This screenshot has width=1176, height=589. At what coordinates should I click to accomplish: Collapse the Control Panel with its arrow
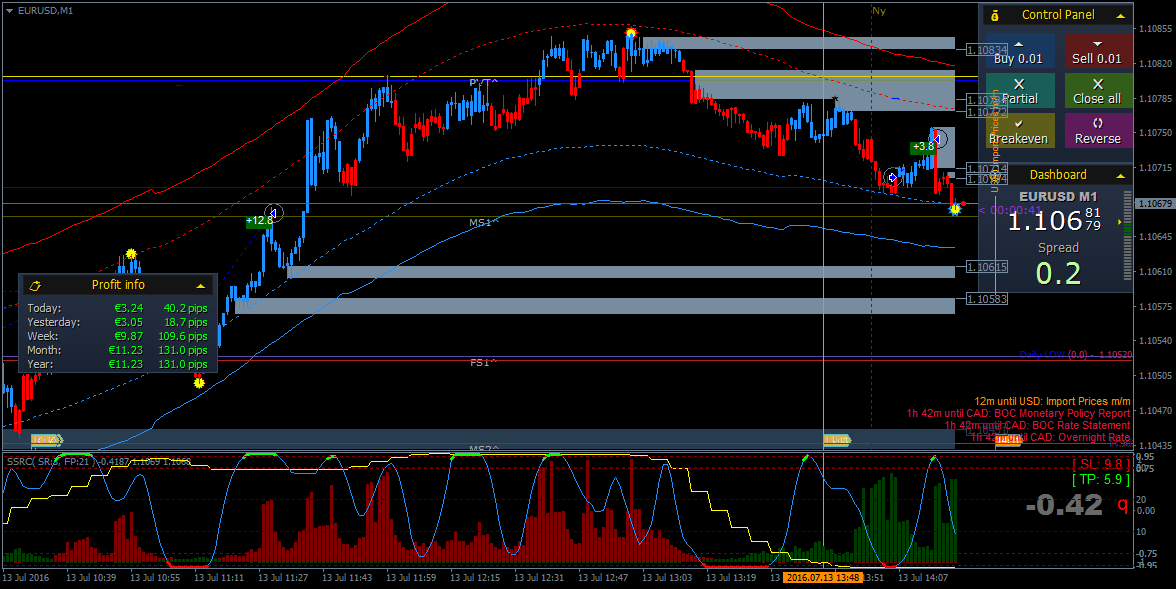pyautogui.click(x=1120, y=15)
